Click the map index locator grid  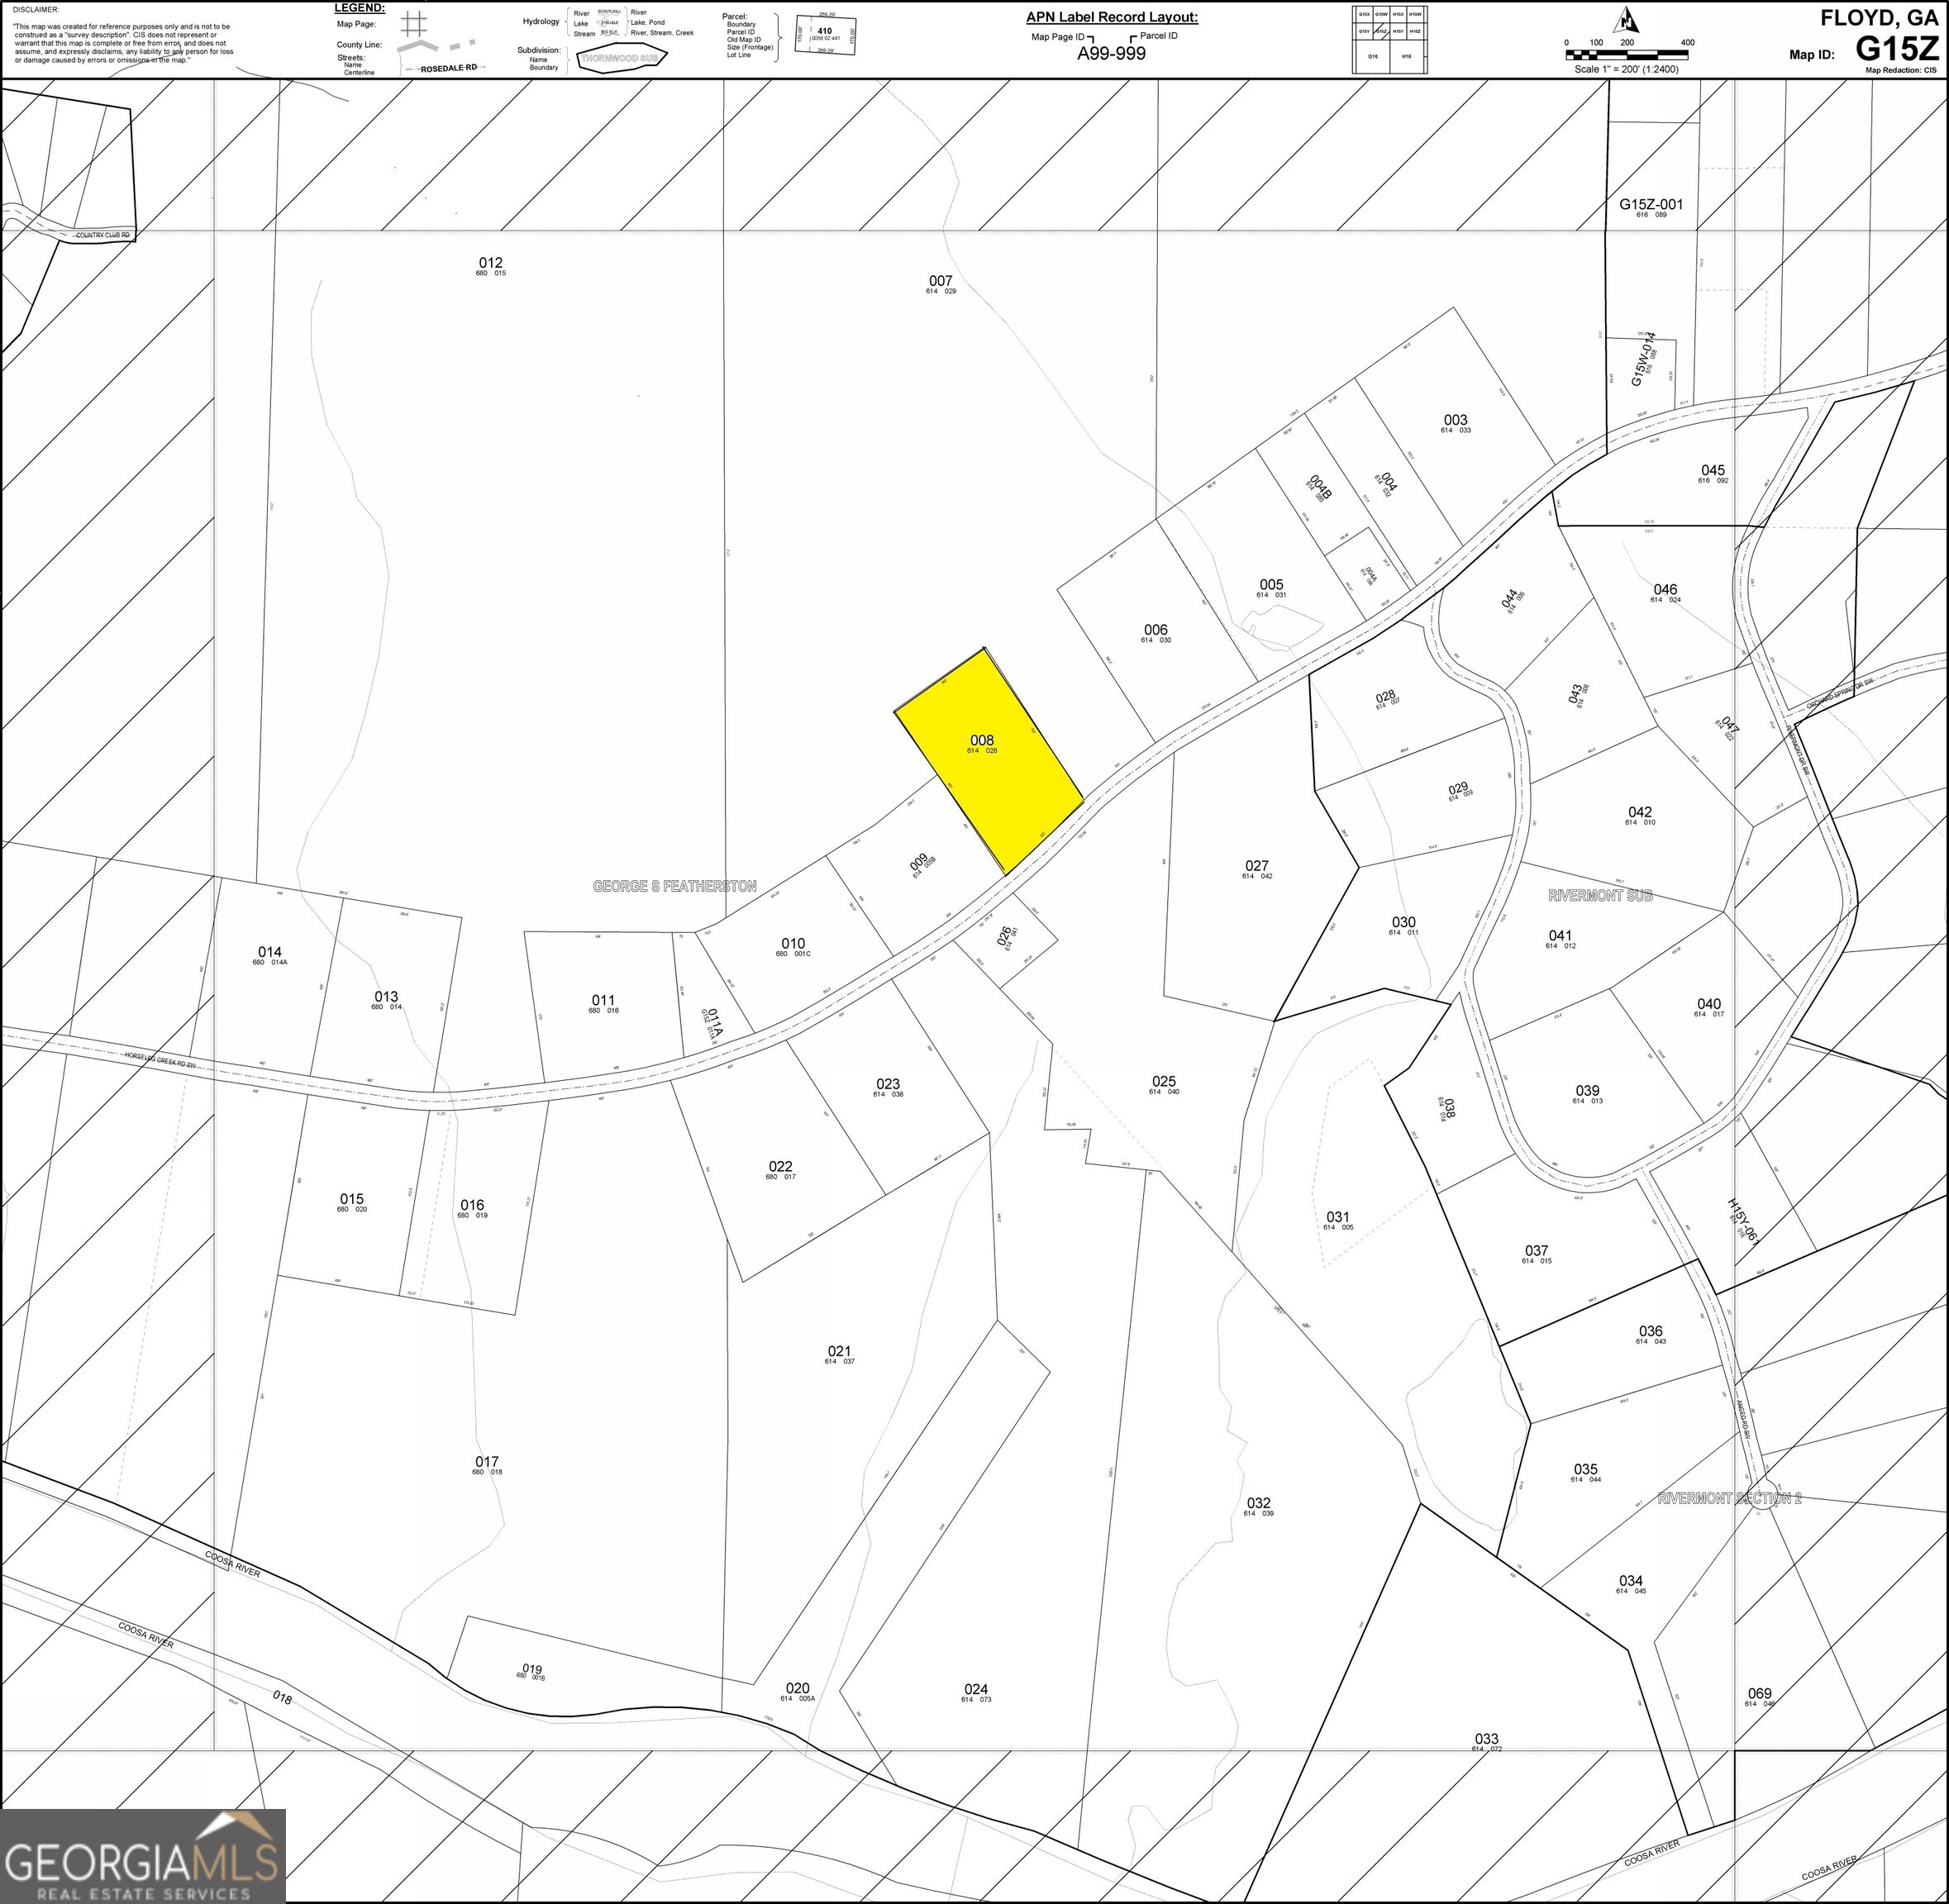tap(1389, 40)
